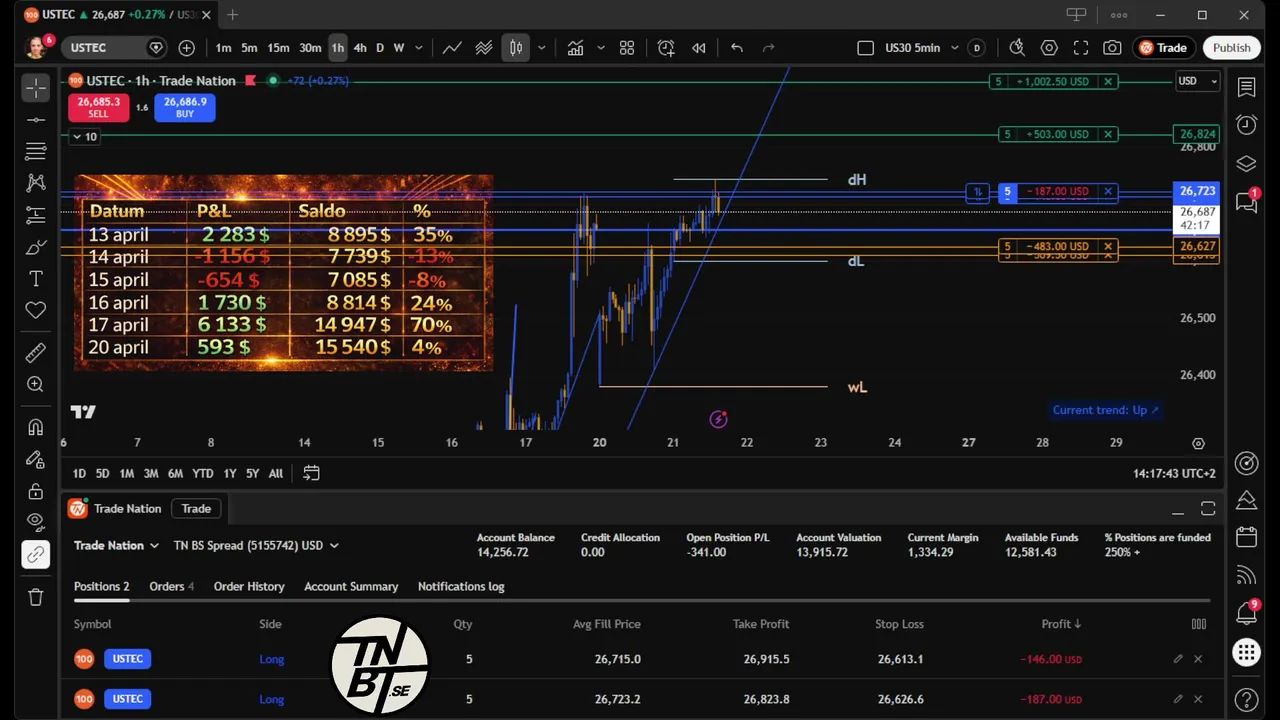Screen dimensions: 1280x720
Task: Enter fullscreen chart mode
Action: (1081, 48)
